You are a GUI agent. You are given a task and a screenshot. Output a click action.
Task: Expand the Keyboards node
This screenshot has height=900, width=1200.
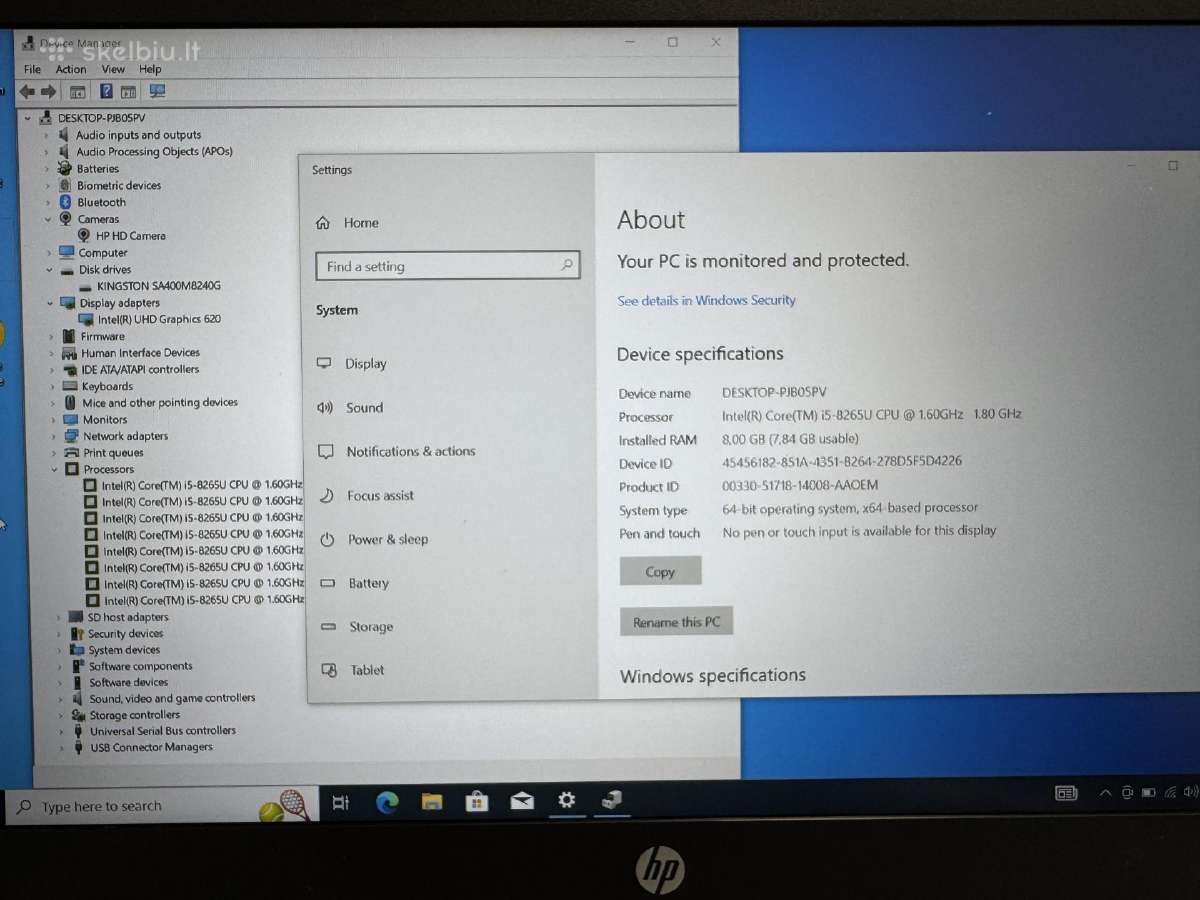tap(52, 386)
